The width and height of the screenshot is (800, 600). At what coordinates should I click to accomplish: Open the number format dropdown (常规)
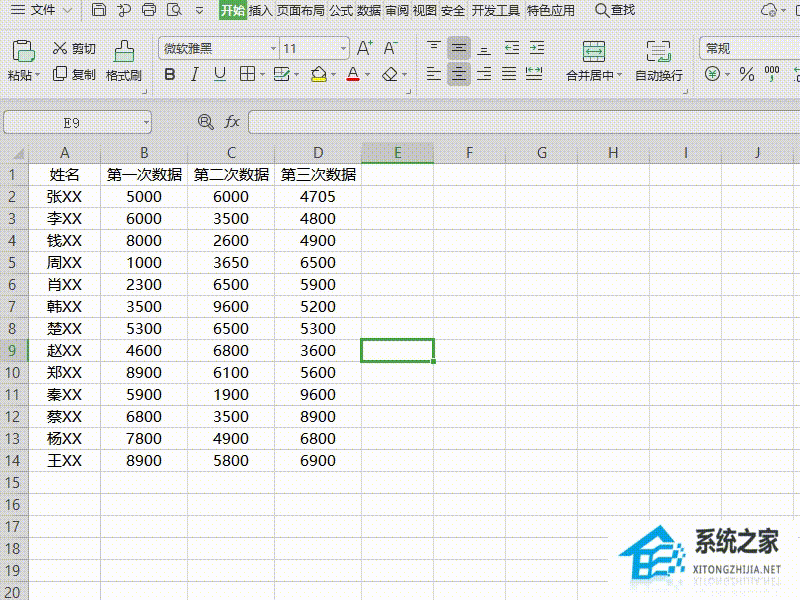[749, 48]
